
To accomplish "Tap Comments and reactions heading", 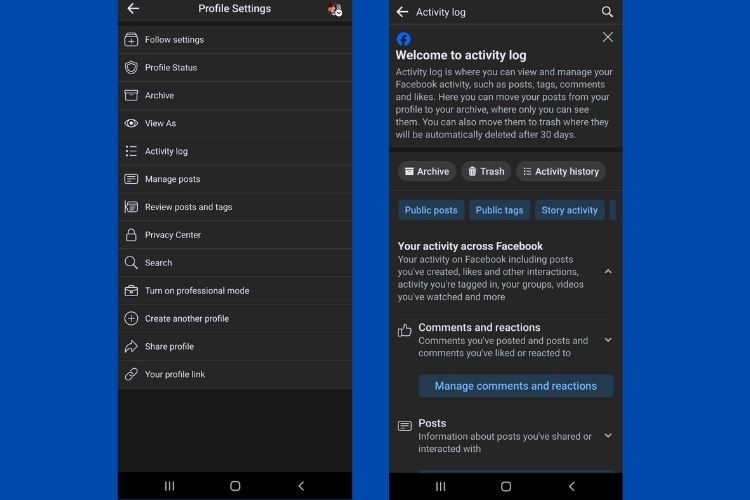I will pyautogui.click(x=479, y=327).
